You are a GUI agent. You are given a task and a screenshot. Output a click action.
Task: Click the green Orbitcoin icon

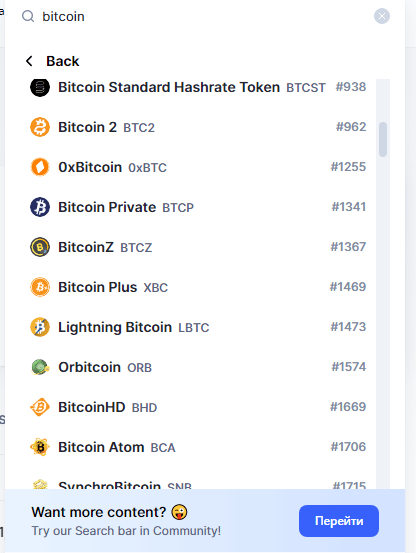(40, 367)
